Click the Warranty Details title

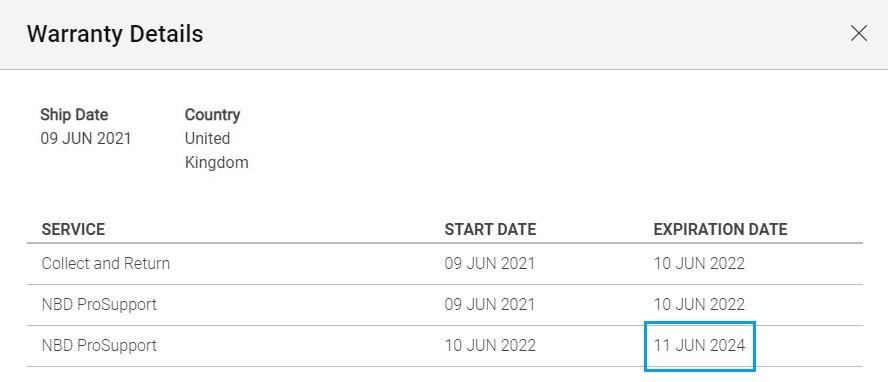[115, 34]
